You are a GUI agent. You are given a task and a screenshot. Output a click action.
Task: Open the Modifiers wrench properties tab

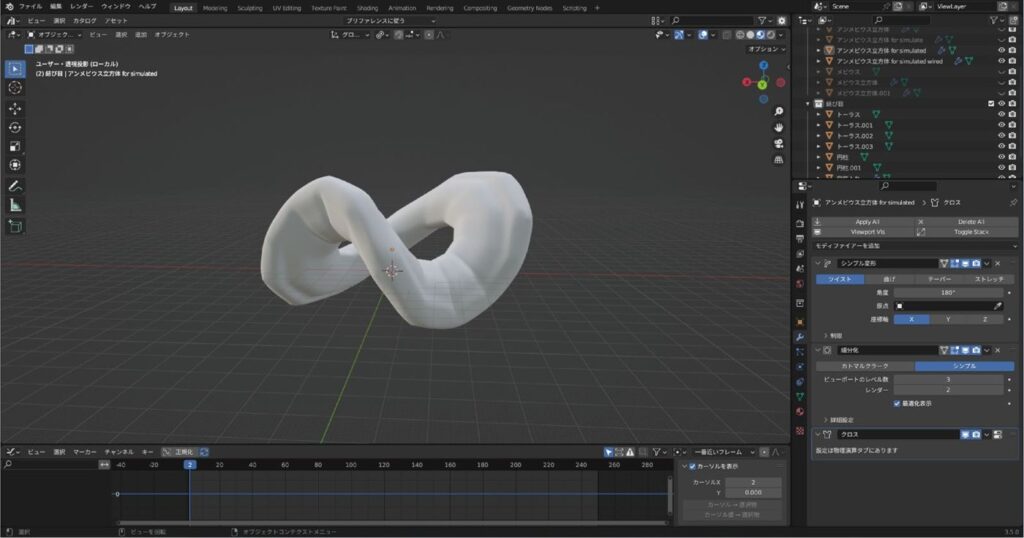pyautogui.click(x=800, y=337)
